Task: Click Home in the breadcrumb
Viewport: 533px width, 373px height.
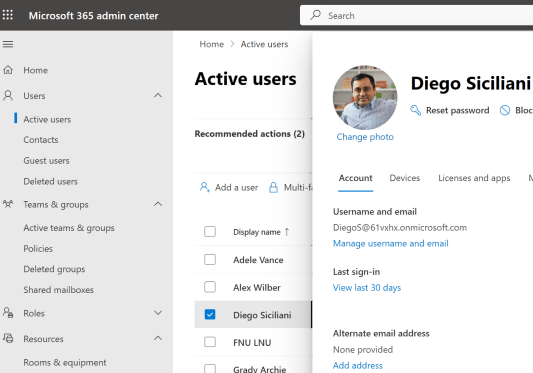Action: pos(211,44)
